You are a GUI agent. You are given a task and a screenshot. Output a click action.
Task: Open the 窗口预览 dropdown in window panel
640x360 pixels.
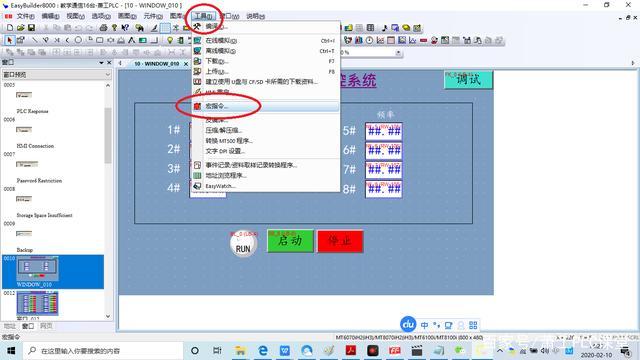point(56,75)
